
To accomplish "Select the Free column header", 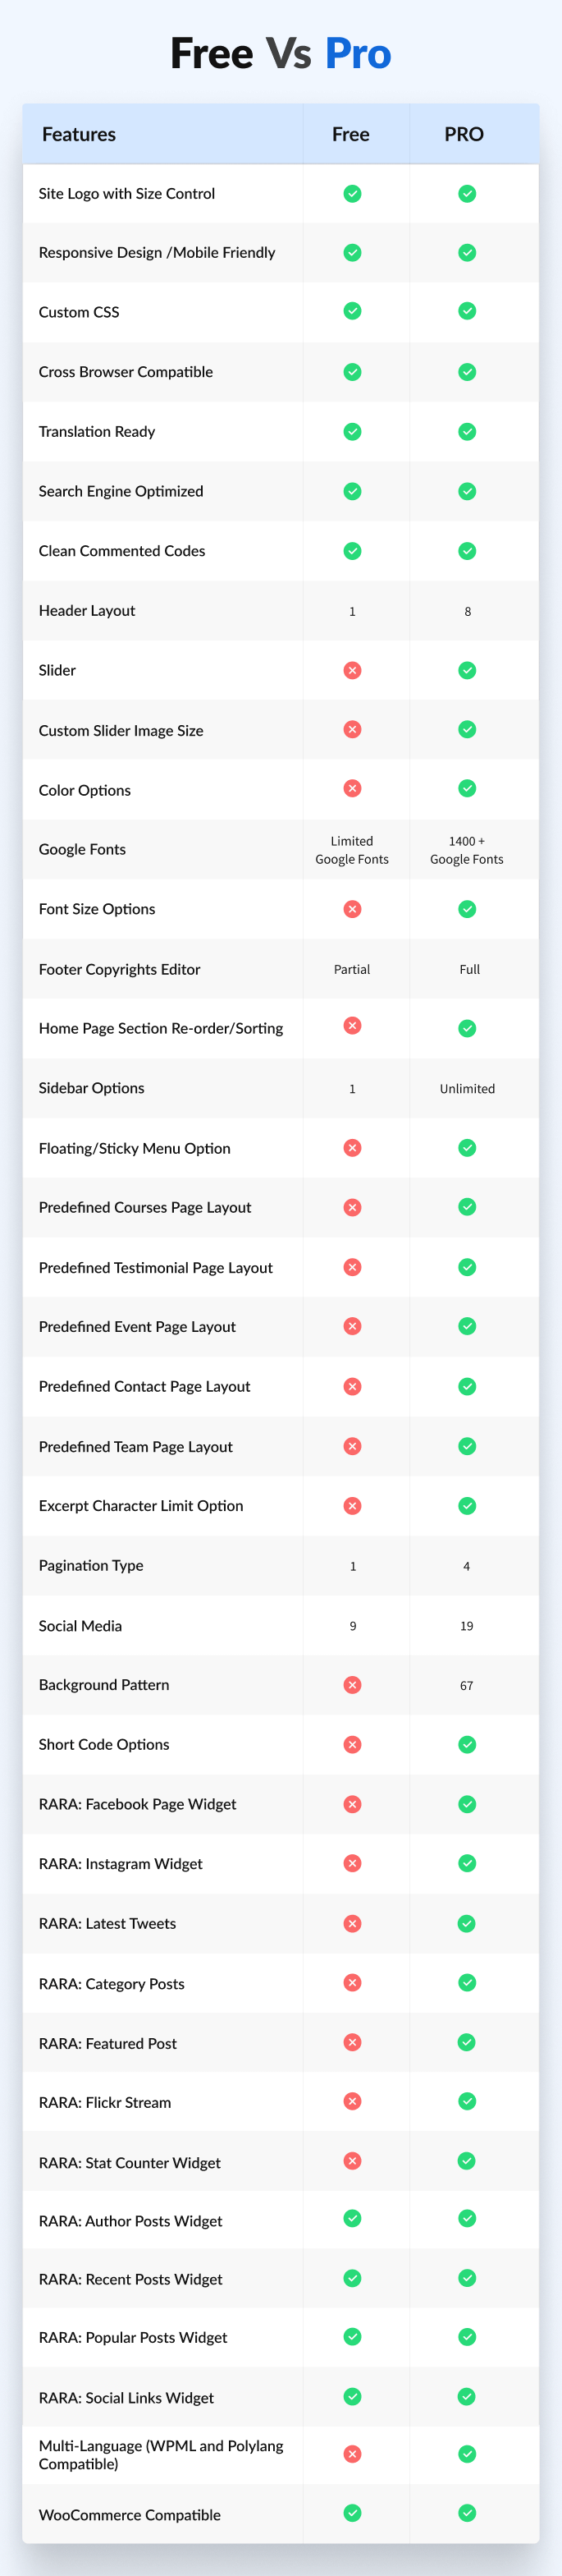I will [351, 134].
